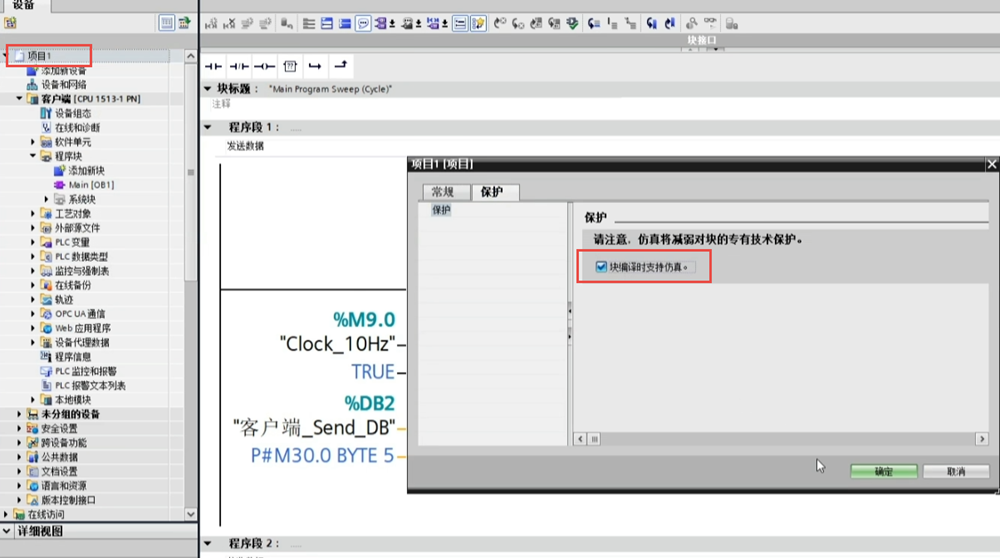Click the open branch ladder icon
The width and height of the screenshot is (1000, 558).
coord(315,66)
